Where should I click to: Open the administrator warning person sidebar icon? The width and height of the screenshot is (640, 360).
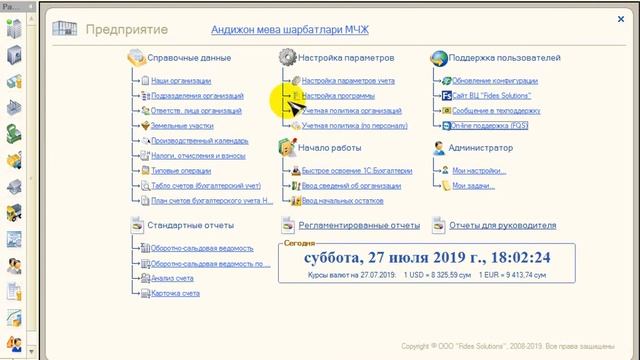[14, 344]
